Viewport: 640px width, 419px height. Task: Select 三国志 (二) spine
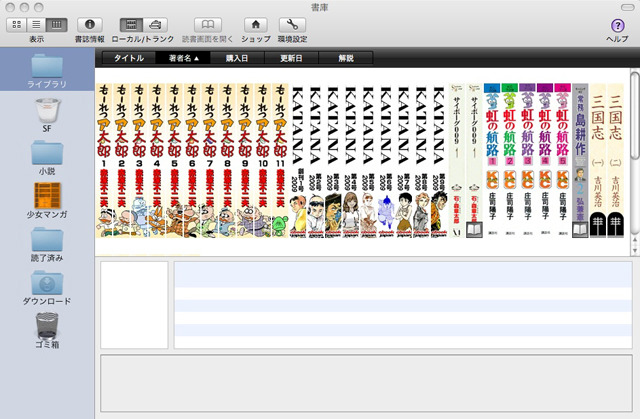[615, 160]
